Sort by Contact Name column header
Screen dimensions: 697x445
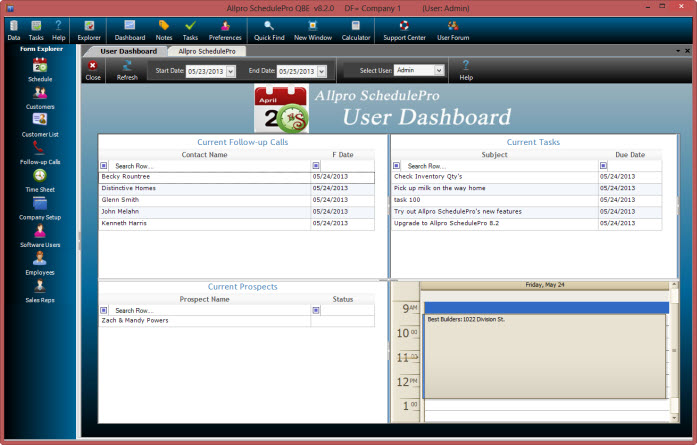(204, 155)
